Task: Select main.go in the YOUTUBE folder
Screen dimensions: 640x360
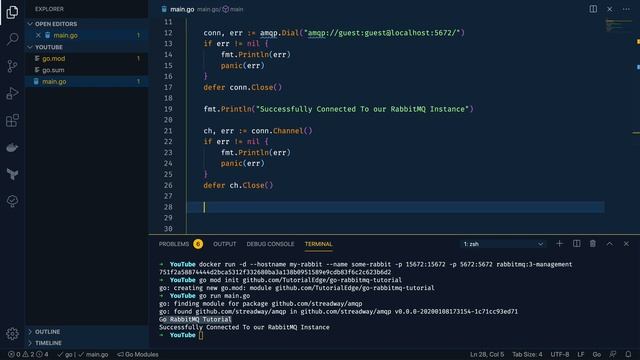Action: pyautogui.click(x=87, y=82)
